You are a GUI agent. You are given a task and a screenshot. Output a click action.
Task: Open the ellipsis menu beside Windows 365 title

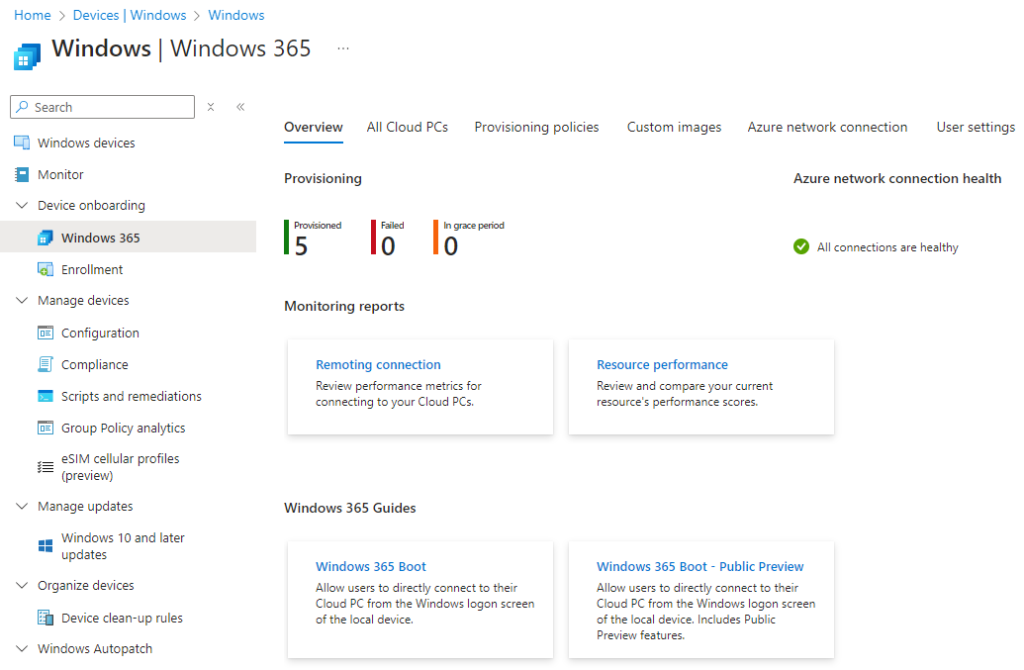[343, 48]
